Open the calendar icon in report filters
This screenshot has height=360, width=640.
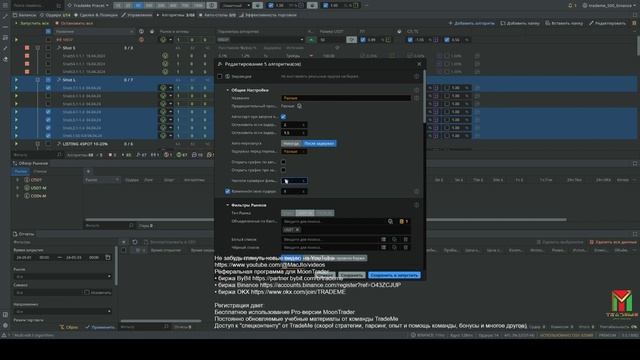coord(108,258)
